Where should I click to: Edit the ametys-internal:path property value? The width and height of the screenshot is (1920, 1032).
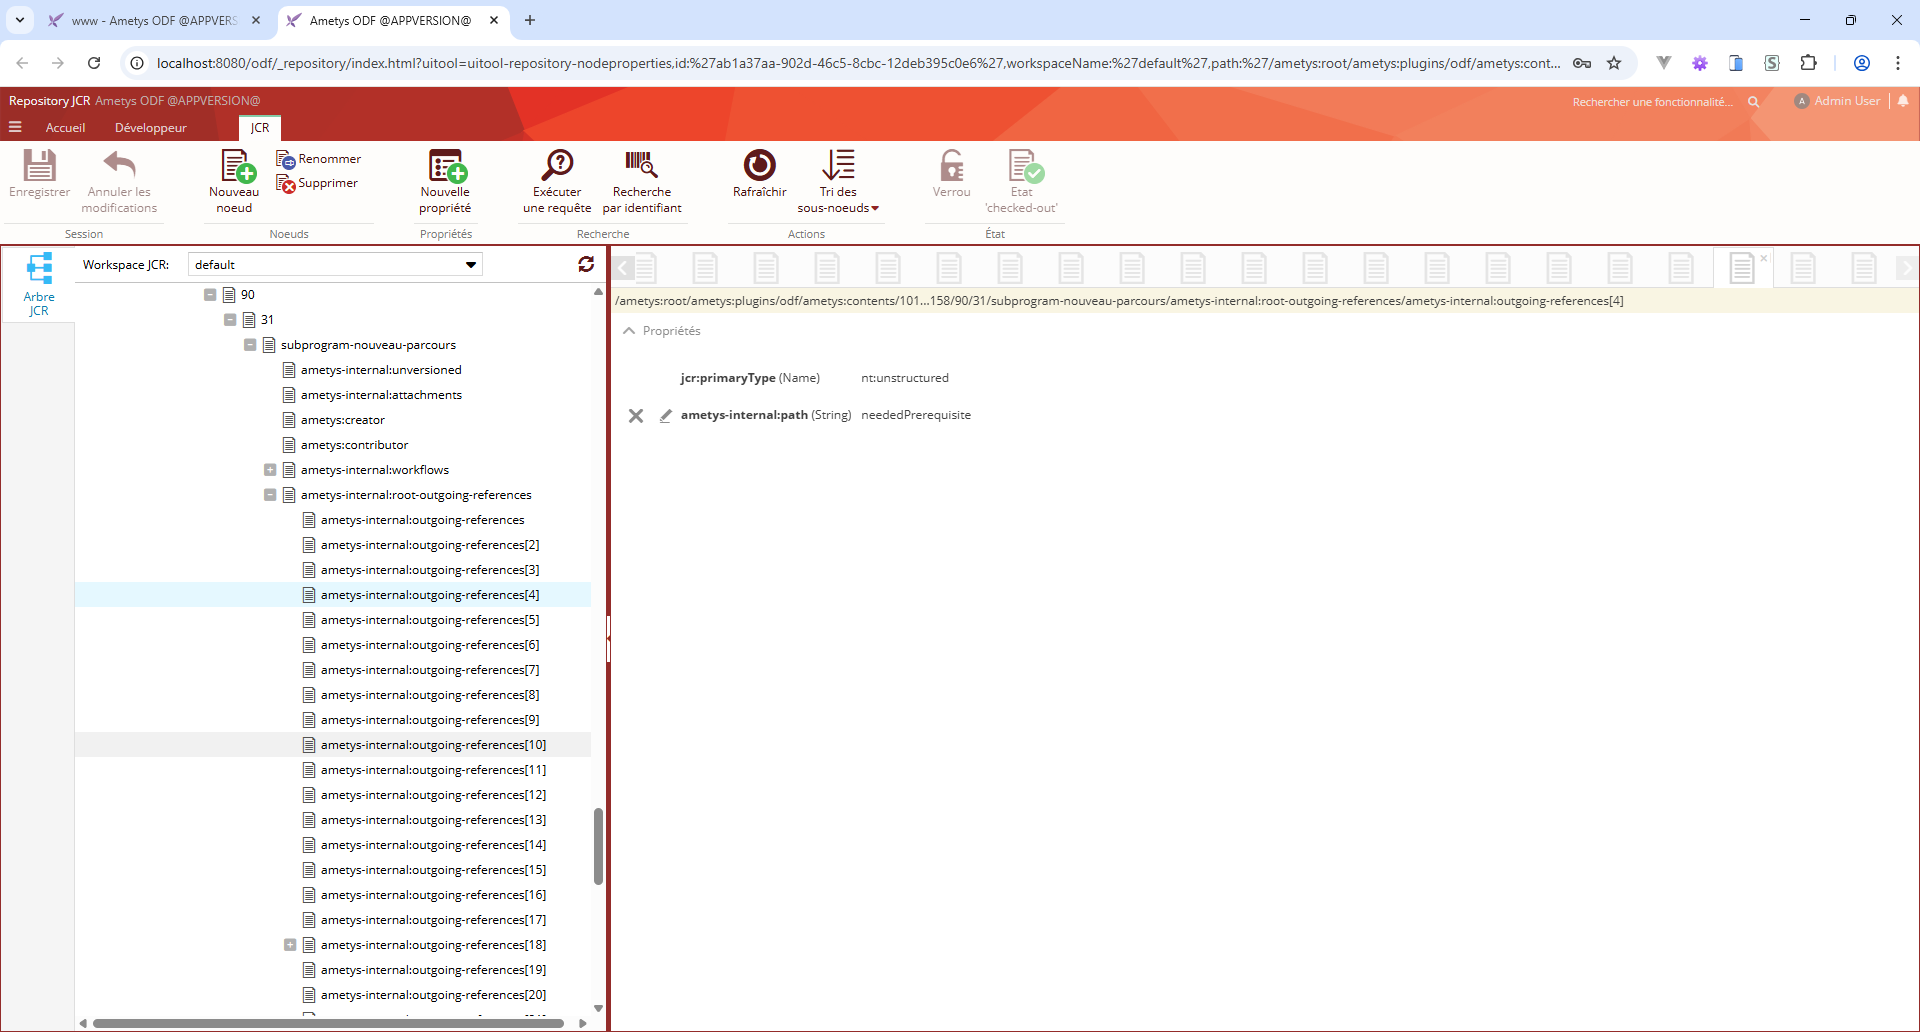pos(666,416)
